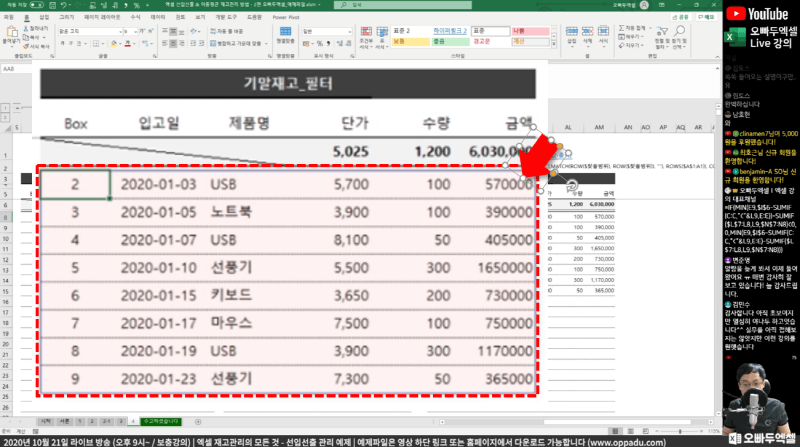Apply percent style
800x447 pixels.
[x=319, y=43]
